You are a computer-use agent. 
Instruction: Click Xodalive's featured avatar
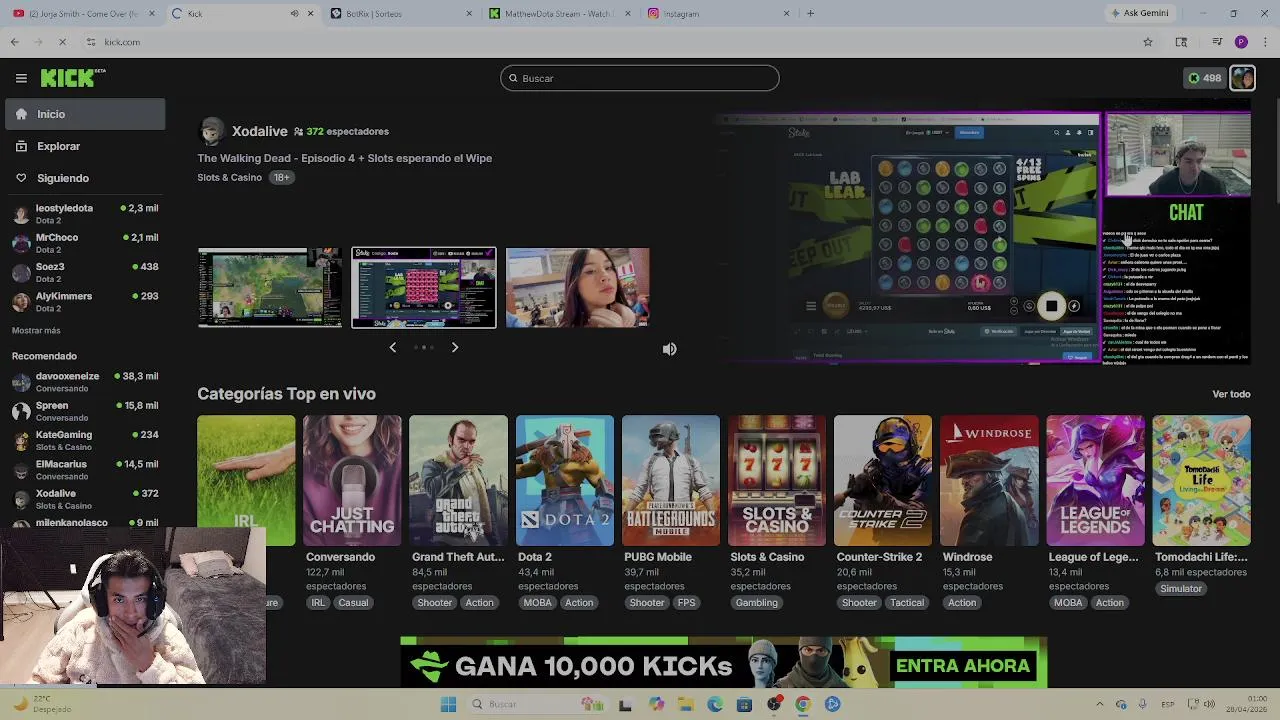click(212, 131)
